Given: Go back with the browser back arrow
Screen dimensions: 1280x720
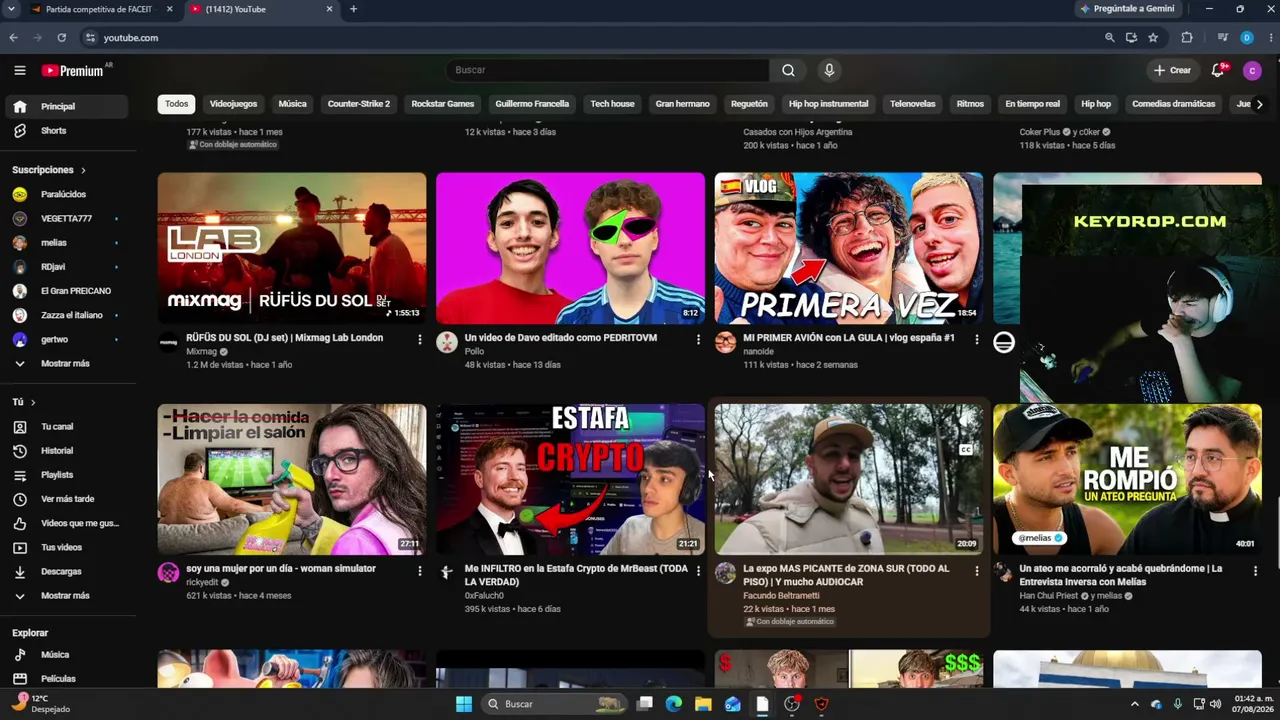Looking at the screenshot, I should pos(14,38).
